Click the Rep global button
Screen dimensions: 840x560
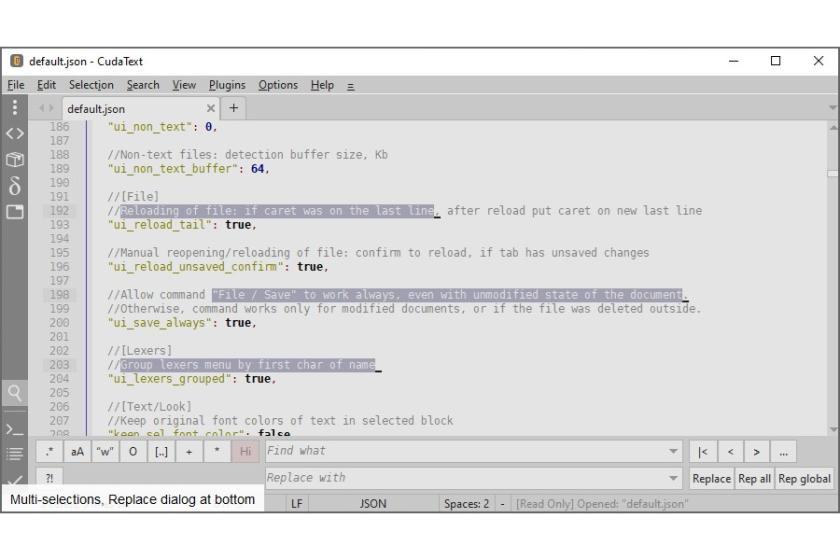coord(804,479)
